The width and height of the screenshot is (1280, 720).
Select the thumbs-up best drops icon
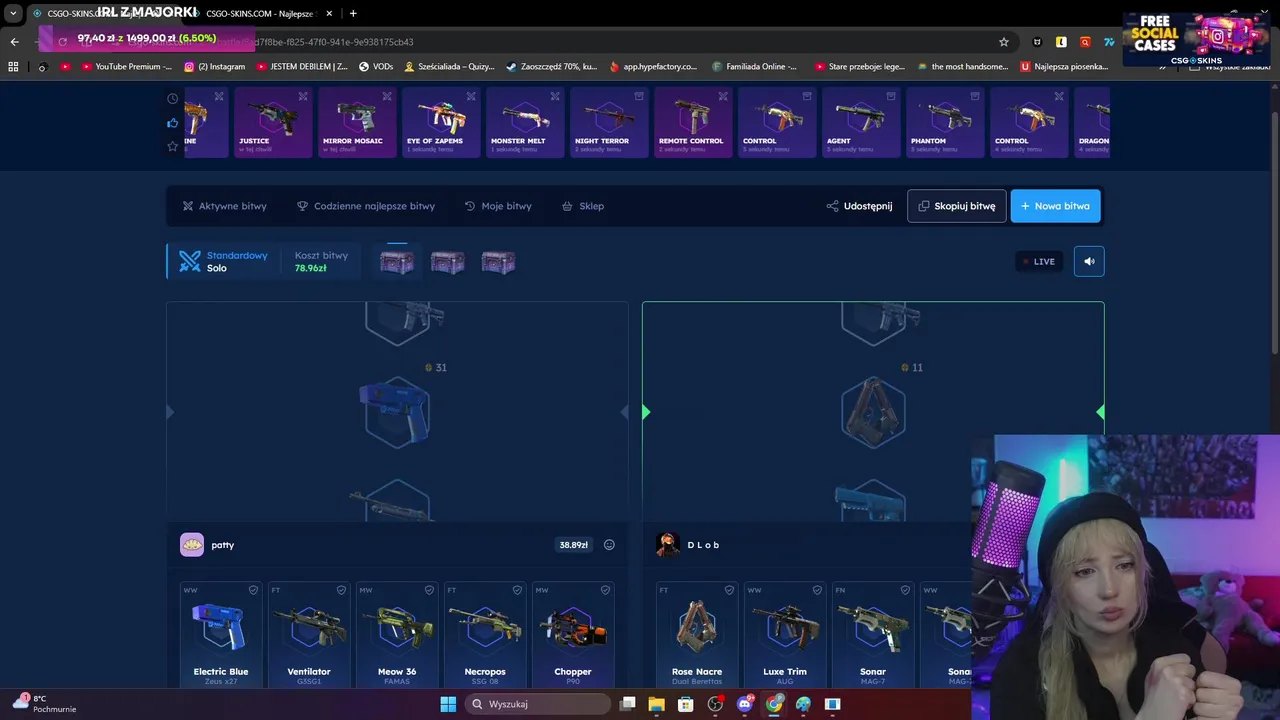173,123
